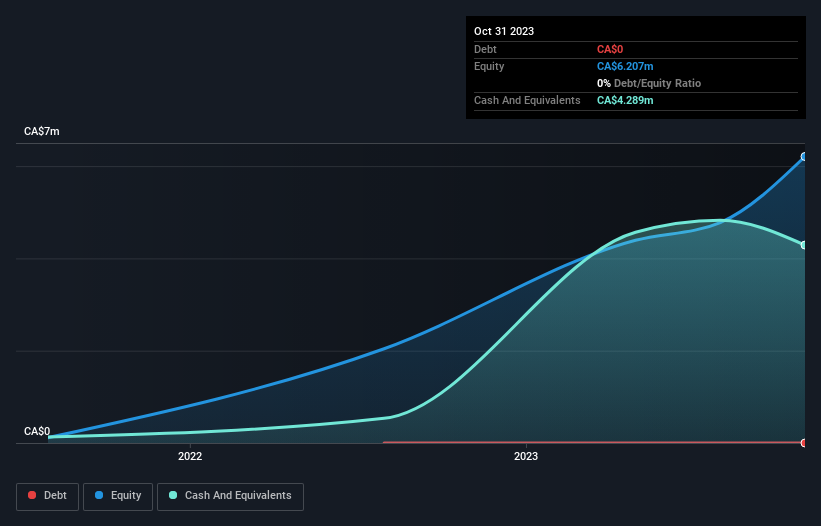The height and width of the screenshot is (526, 821).
Task: Click the CA$0 y-axis label
Action: coord(37,431)
